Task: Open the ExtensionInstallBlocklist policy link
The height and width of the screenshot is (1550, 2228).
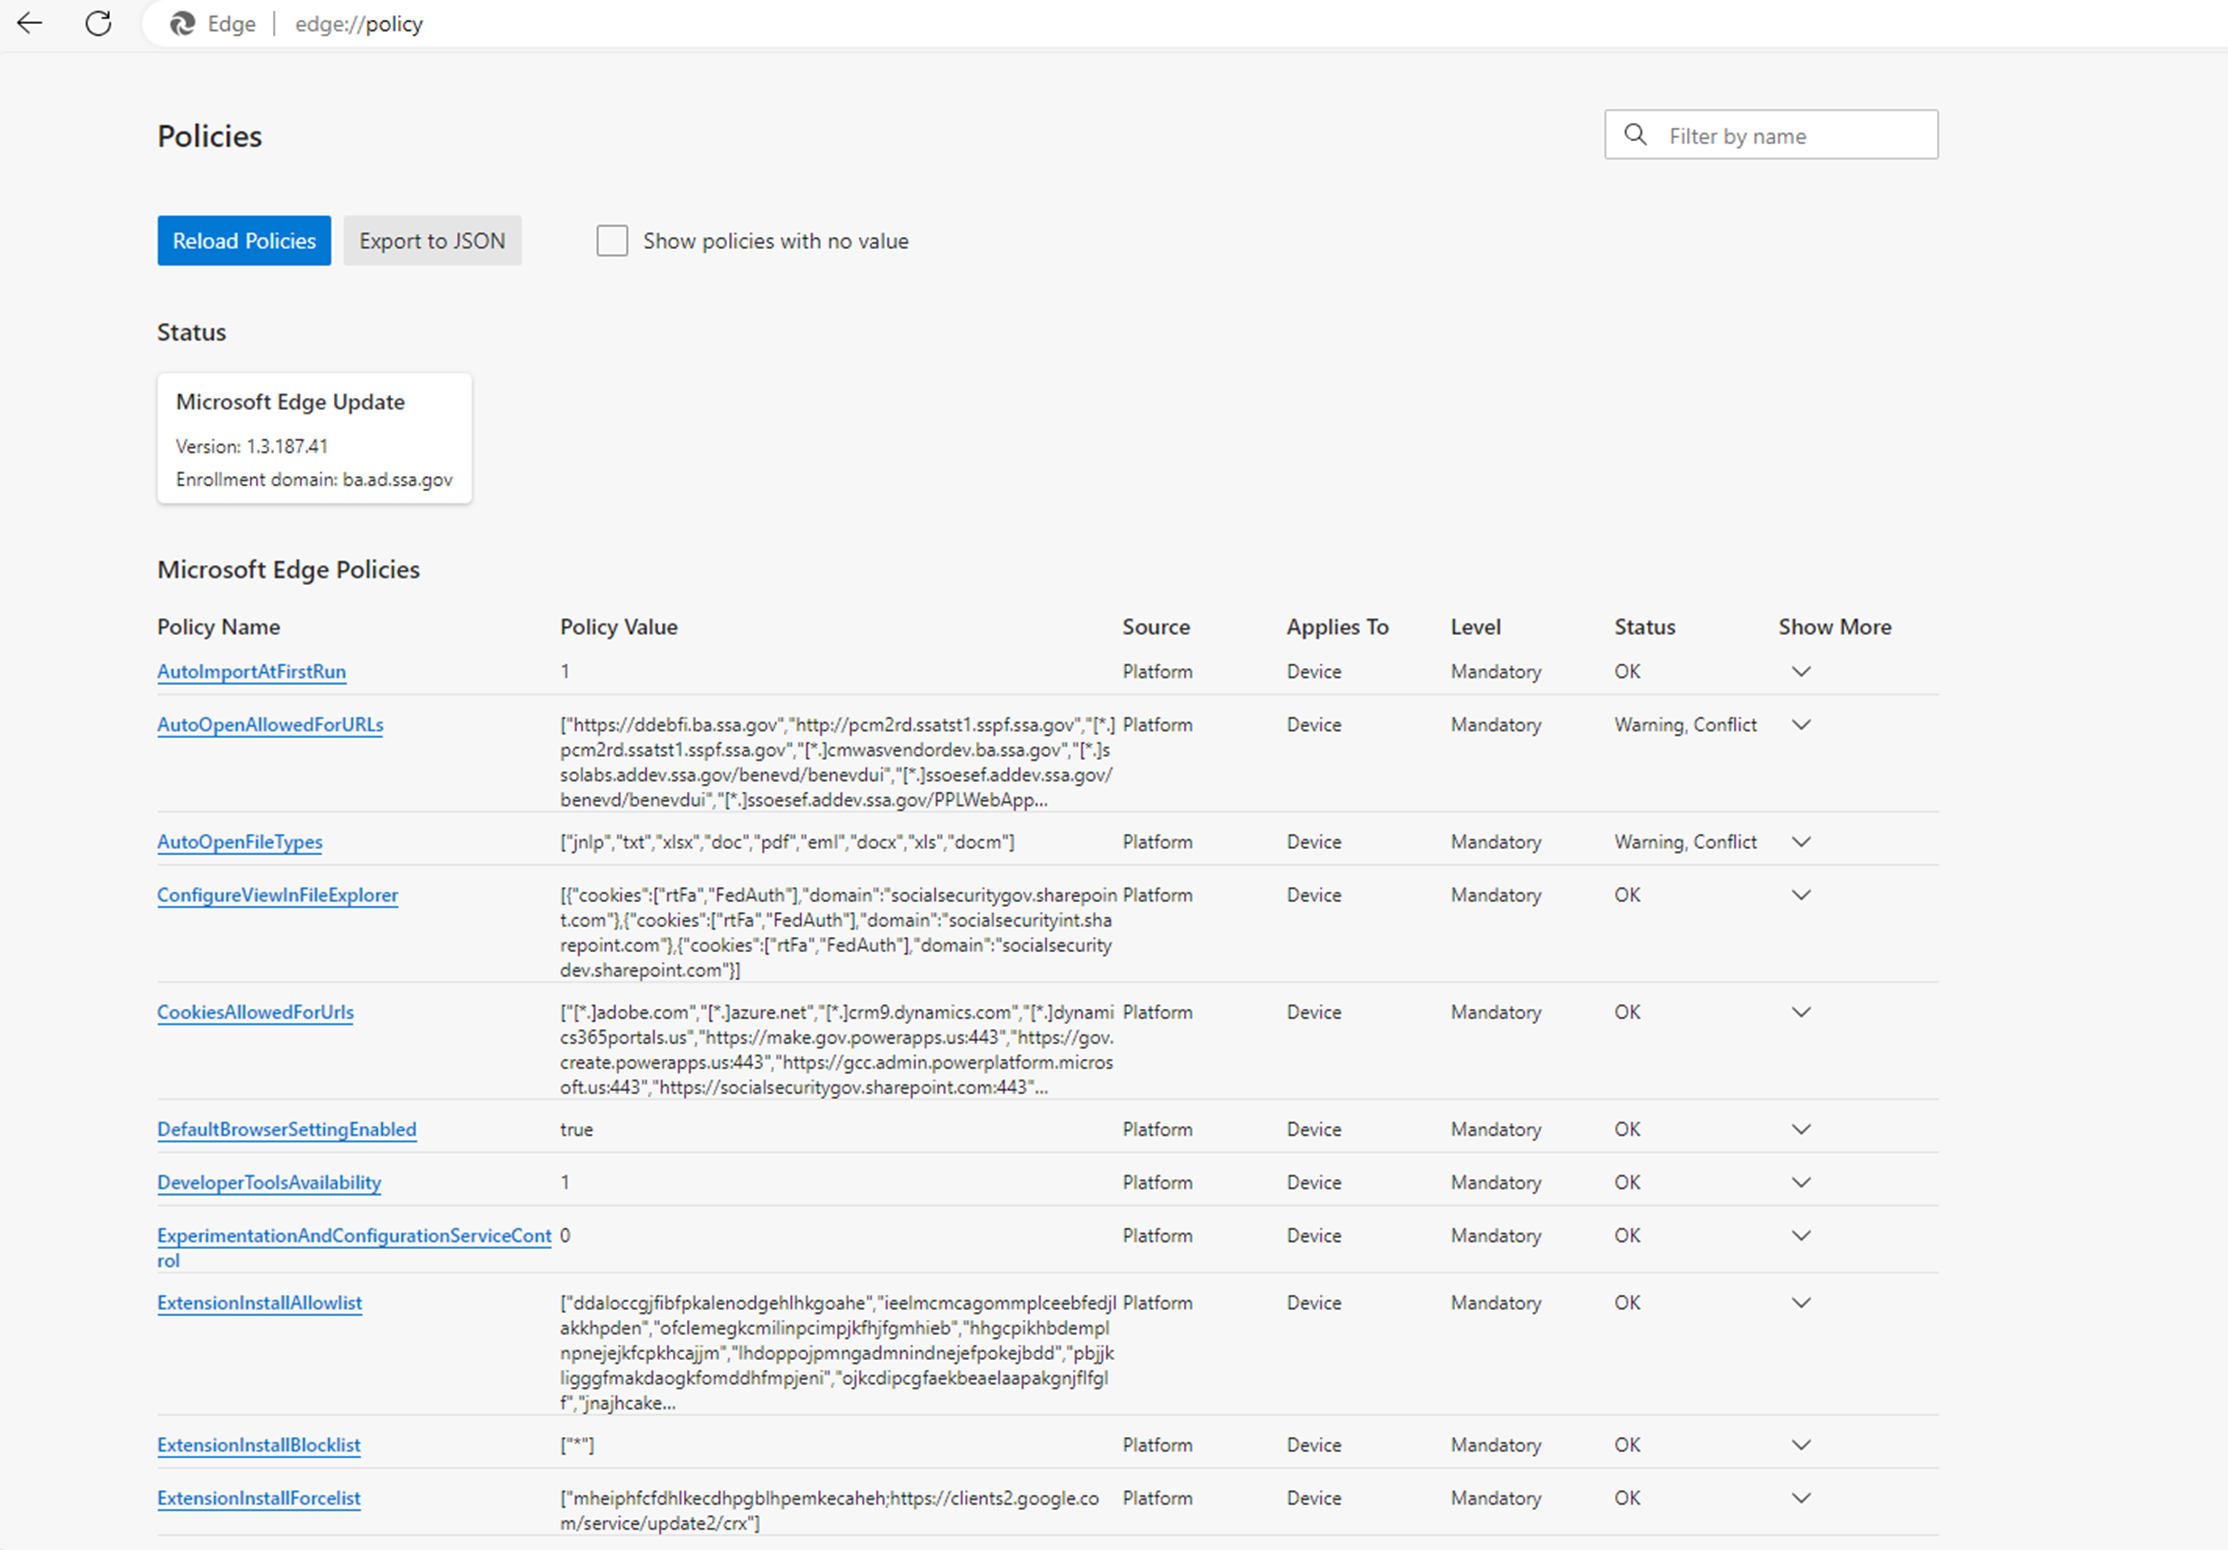Action: (x=258, y=1444)
